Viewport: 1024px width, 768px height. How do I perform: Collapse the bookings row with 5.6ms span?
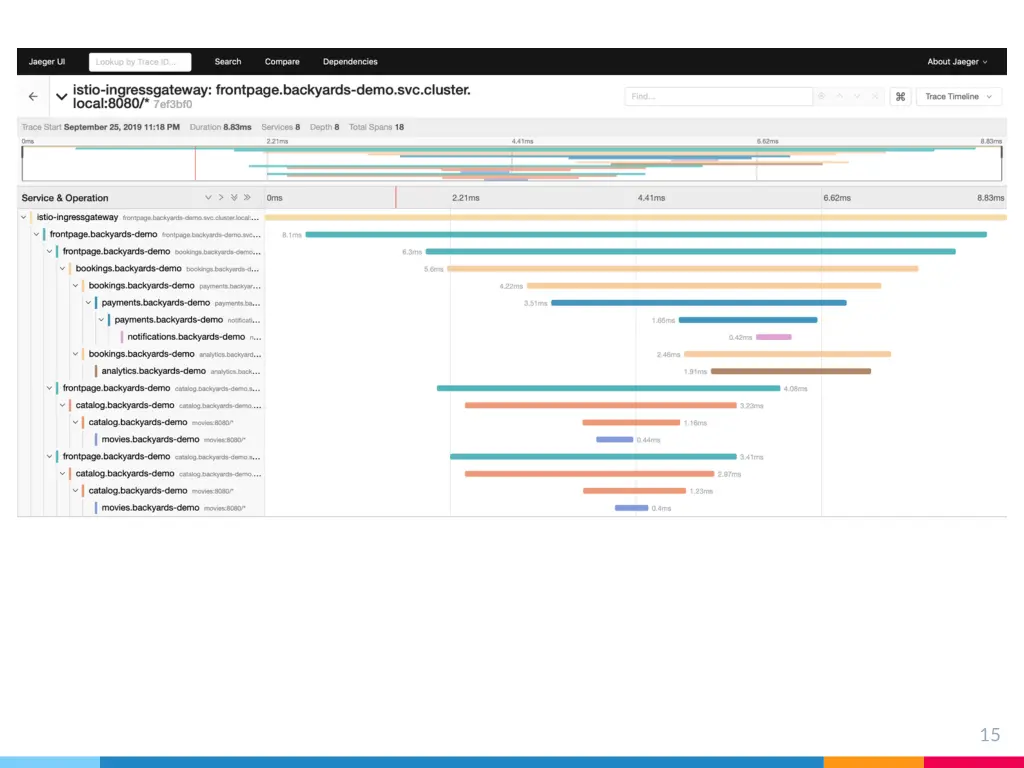point(63,268)
